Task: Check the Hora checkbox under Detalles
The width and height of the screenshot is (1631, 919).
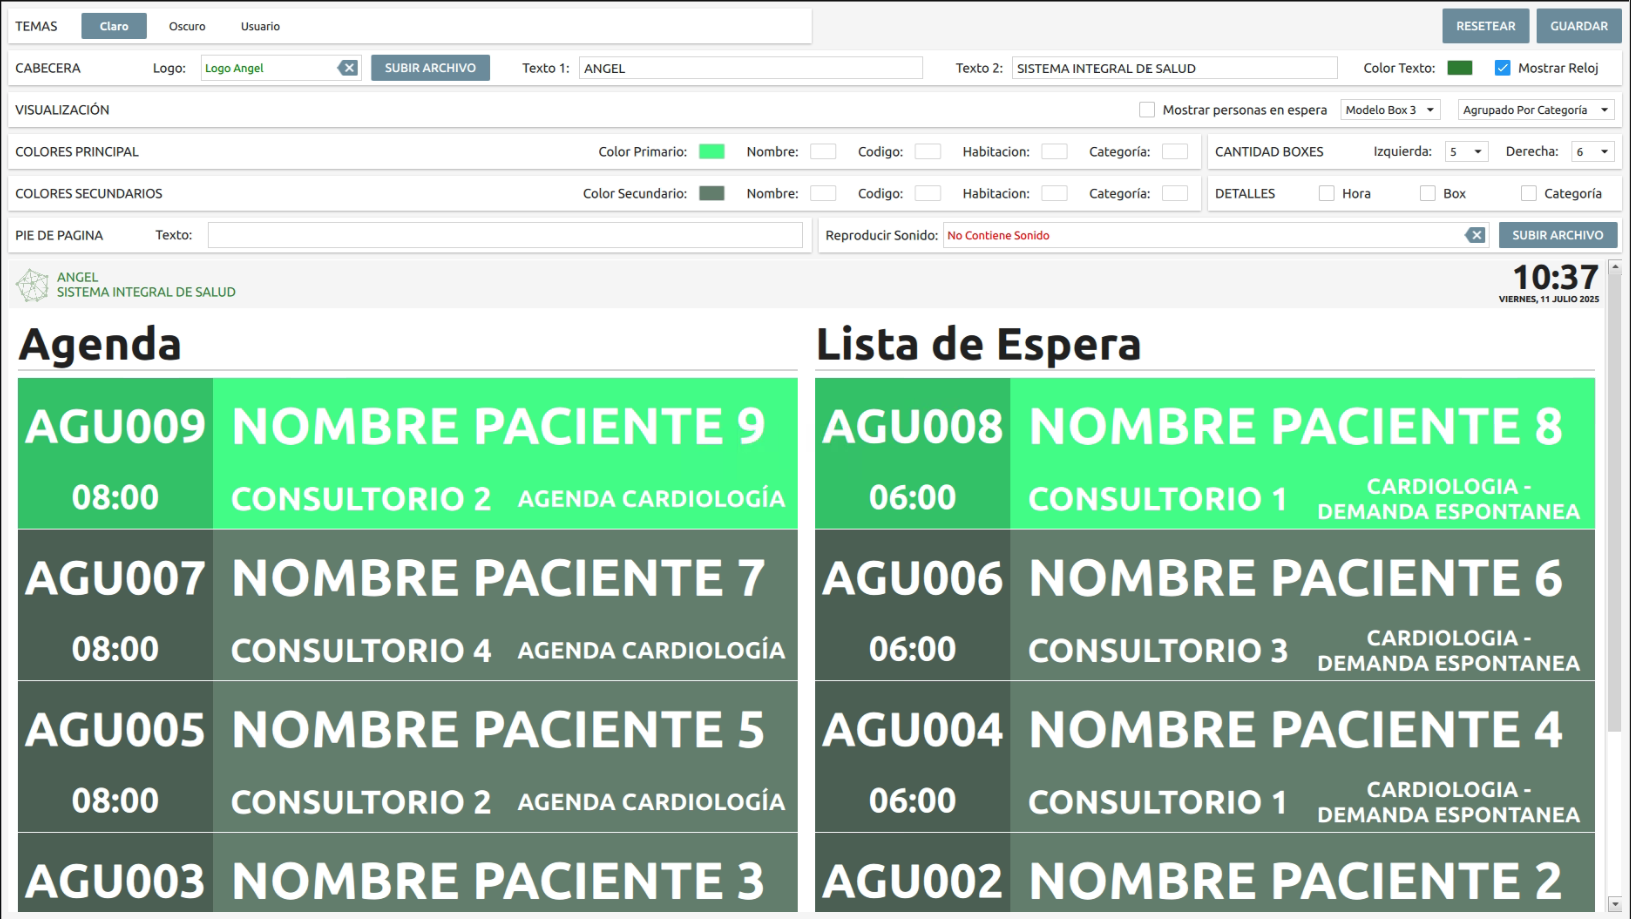Action: 1327,193
